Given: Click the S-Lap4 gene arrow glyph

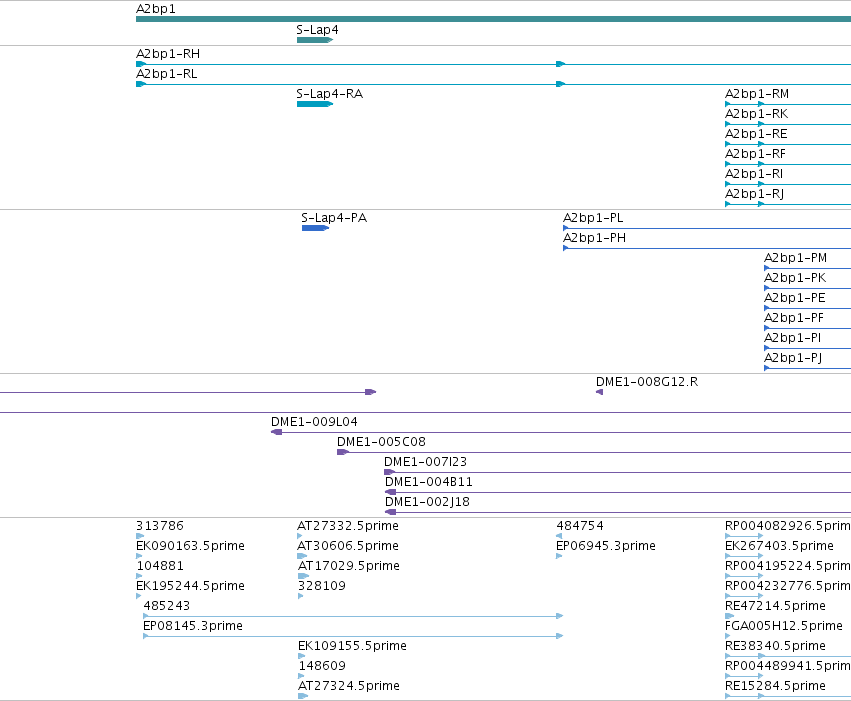Looking at the screenshot, I should pos(315,40).
